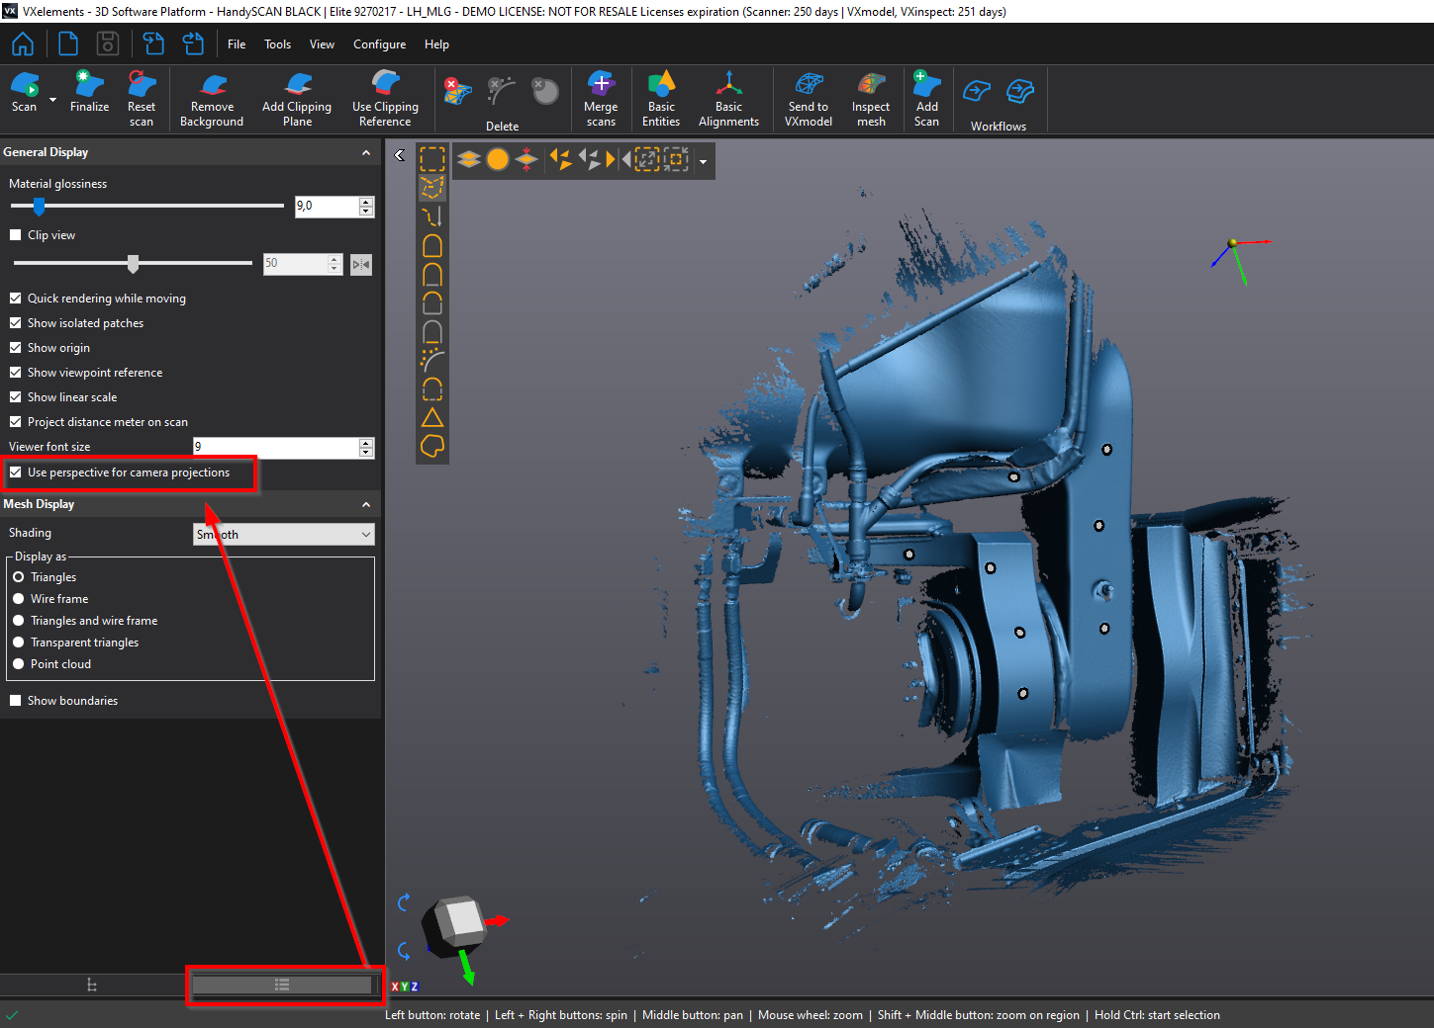Open the Configure menu
1434x1028 pixels.
pos(379,44)
